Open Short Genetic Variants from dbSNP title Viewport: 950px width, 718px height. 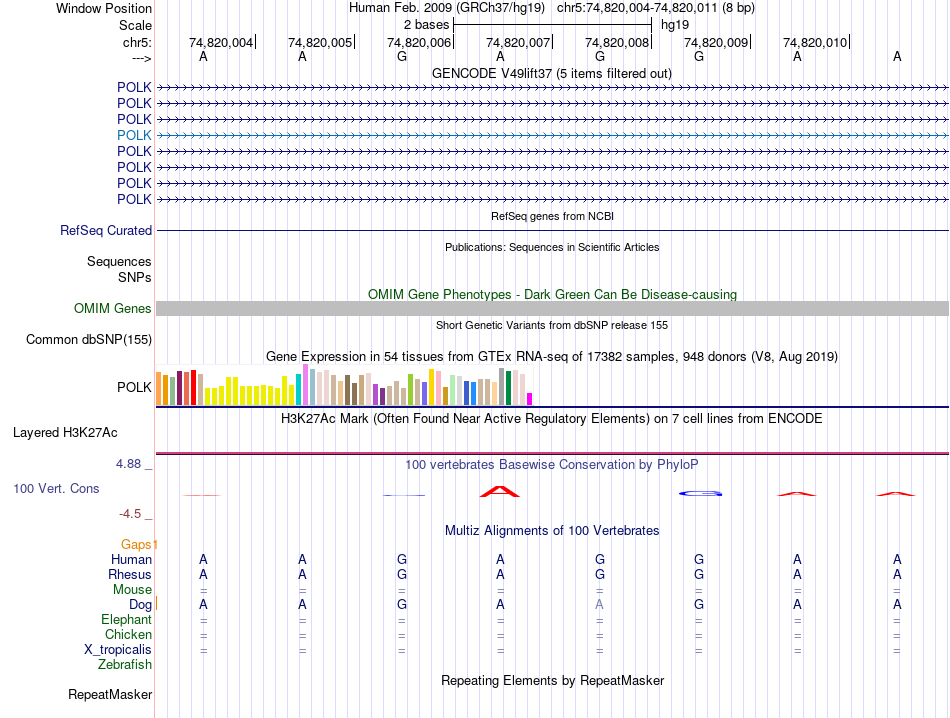552,325
